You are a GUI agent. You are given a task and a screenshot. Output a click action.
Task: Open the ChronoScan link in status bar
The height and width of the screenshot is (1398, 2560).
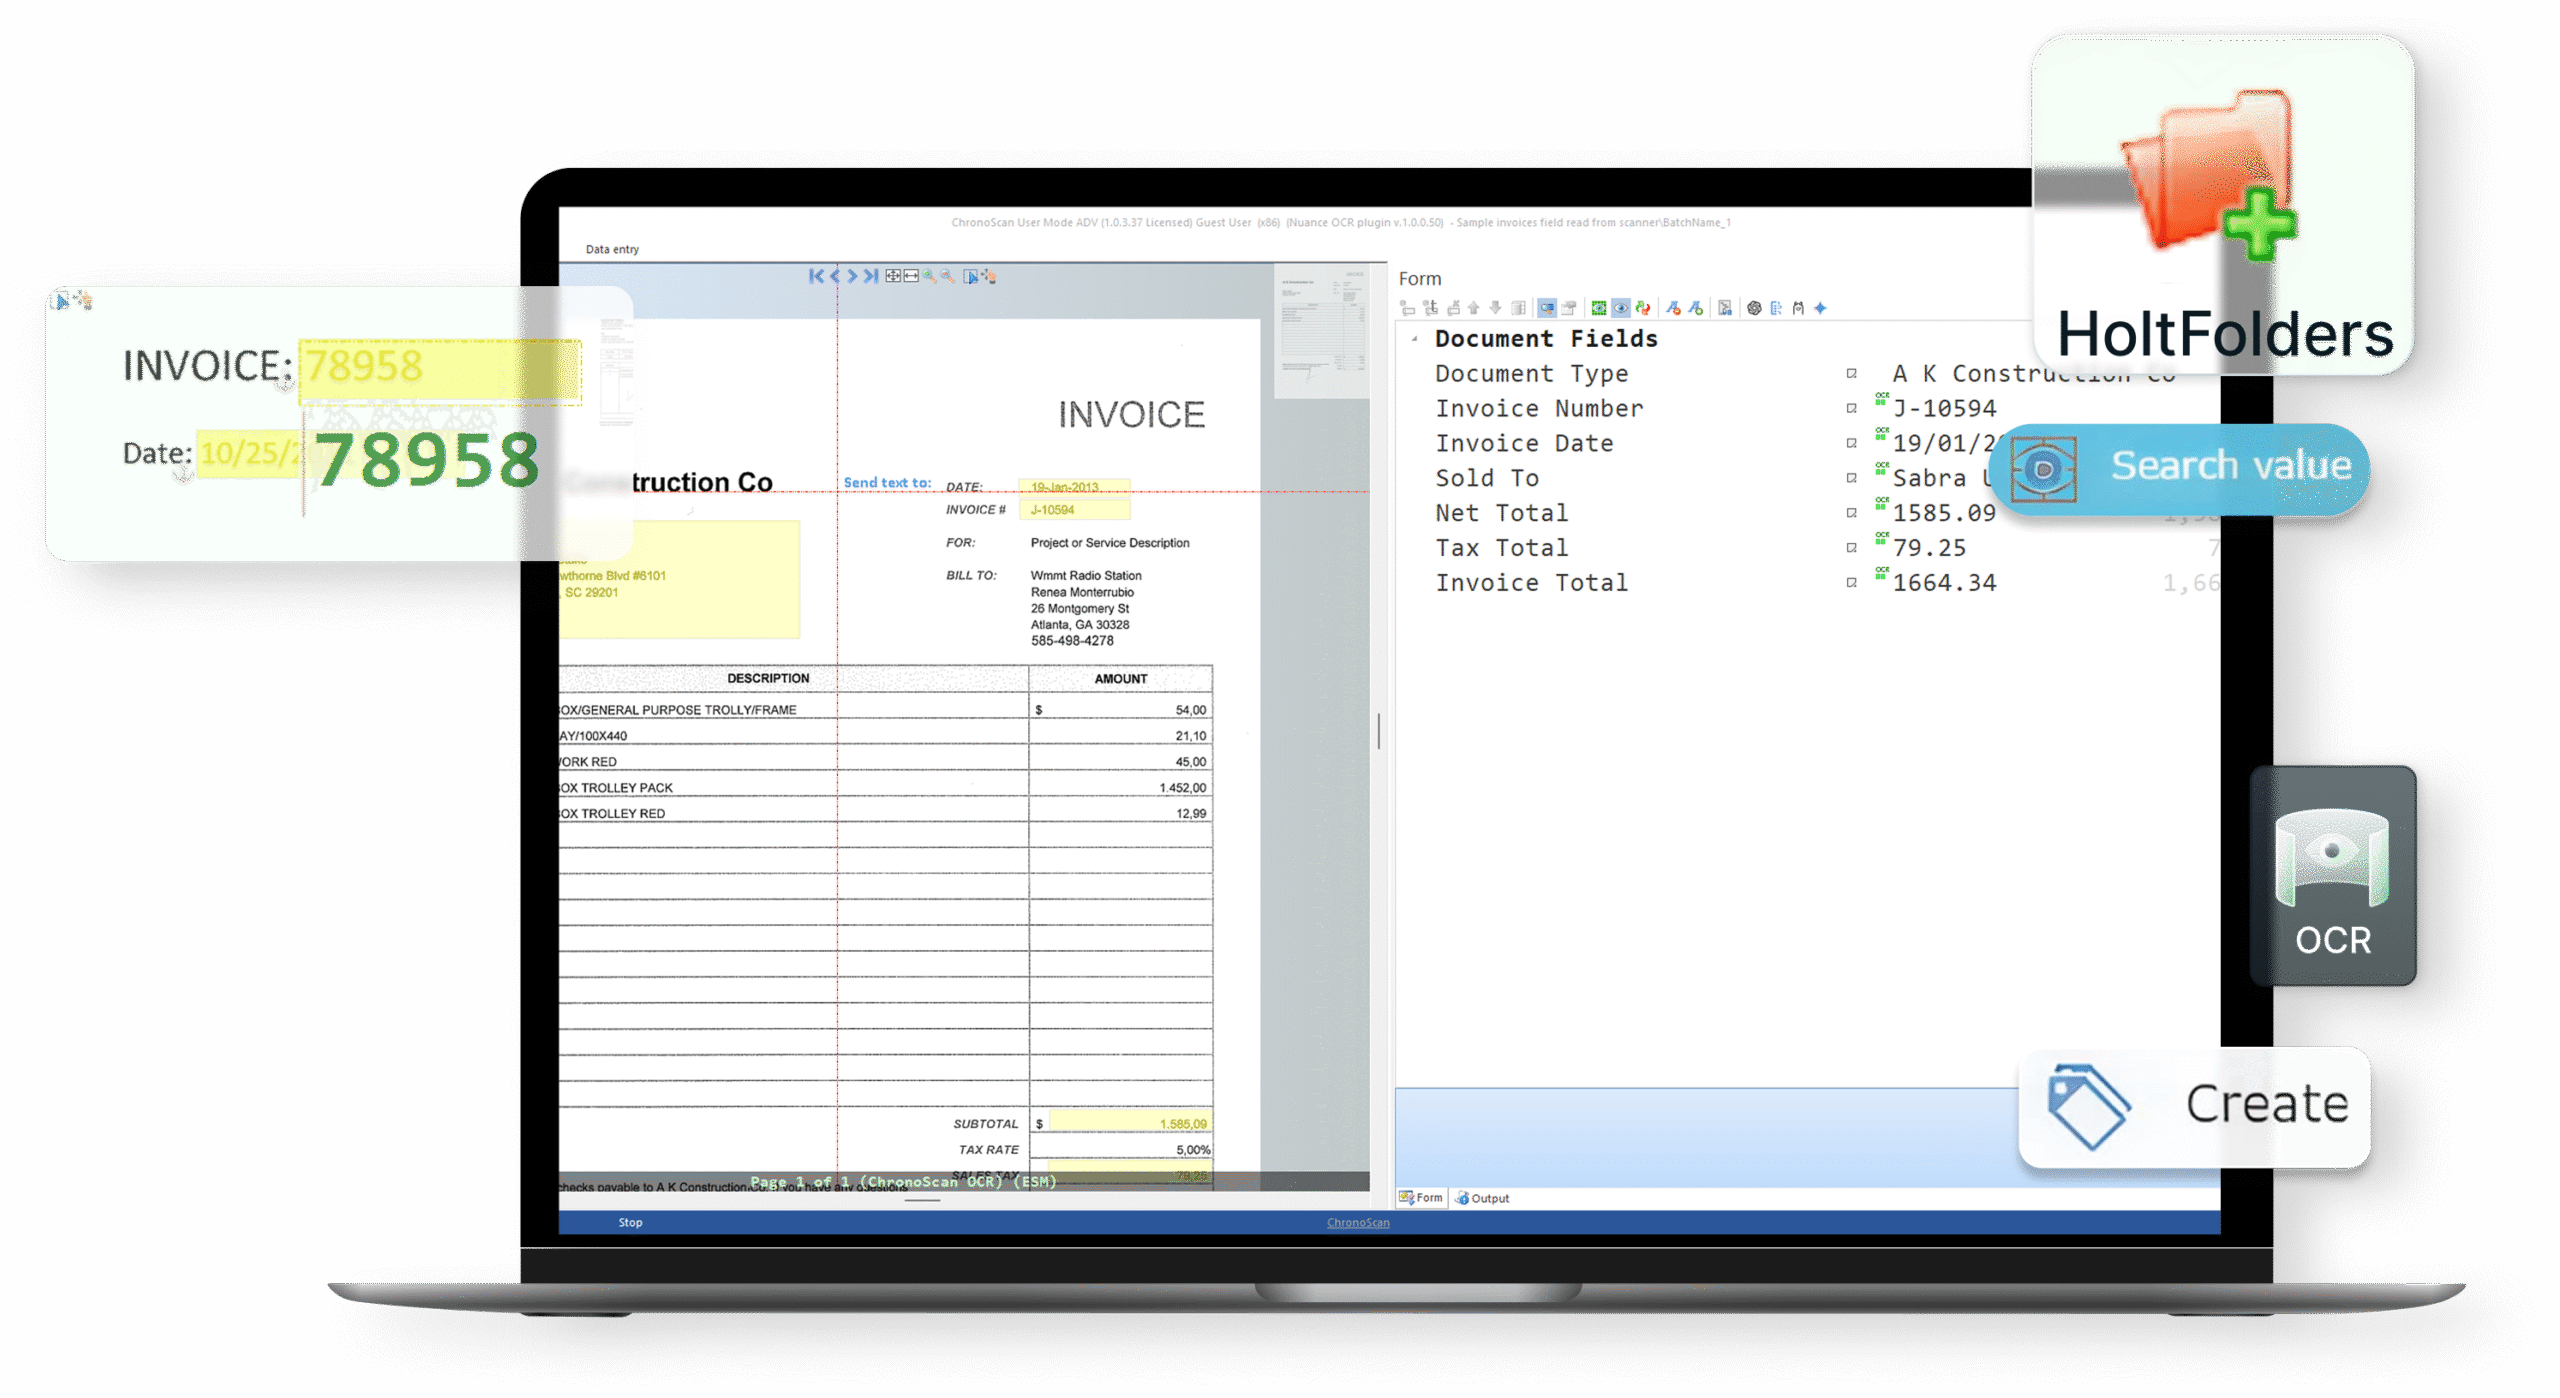coord(1358,1223)
